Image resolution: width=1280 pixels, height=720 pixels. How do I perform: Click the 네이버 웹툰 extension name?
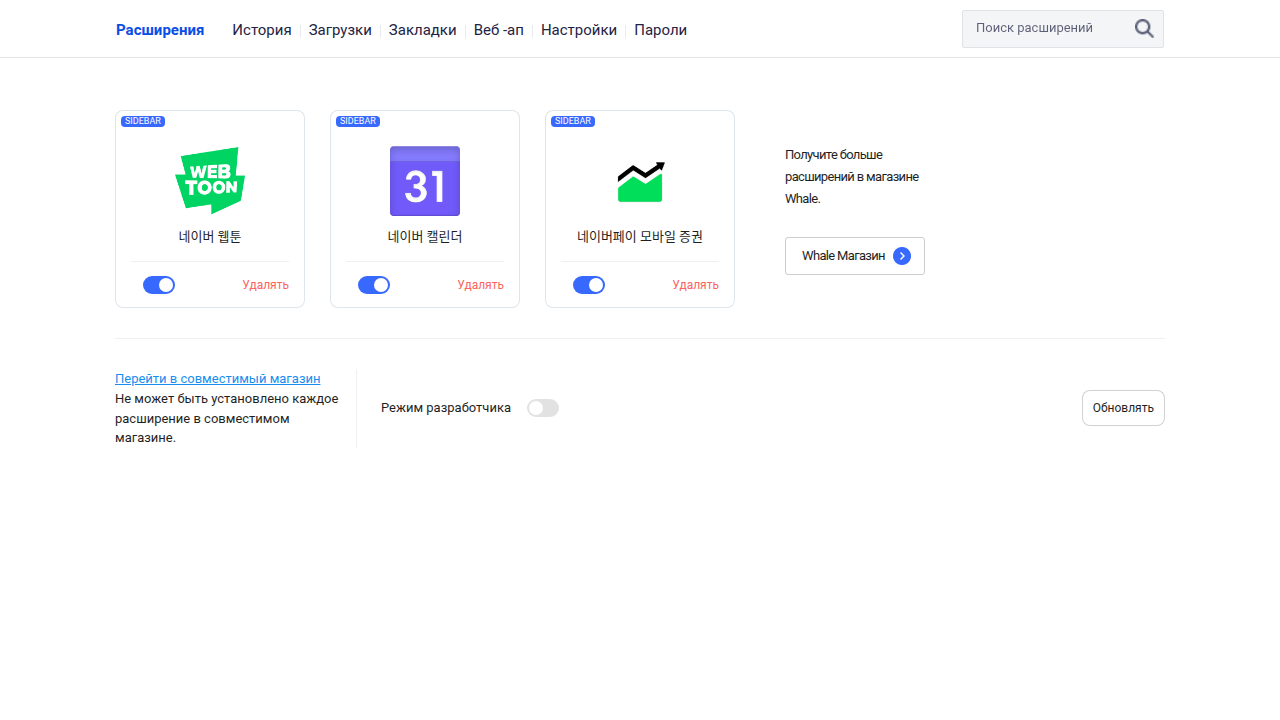210,237
